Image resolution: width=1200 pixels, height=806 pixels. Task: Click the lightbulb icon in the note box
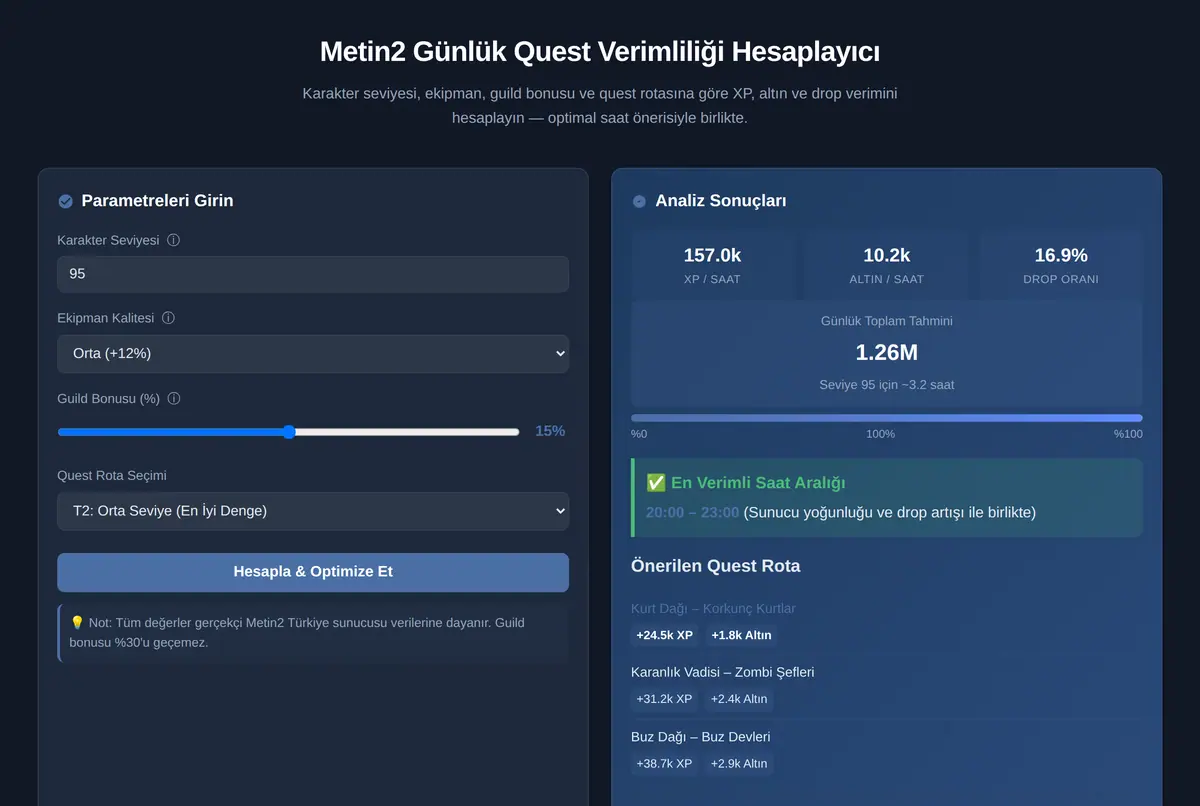coord(77,622)
